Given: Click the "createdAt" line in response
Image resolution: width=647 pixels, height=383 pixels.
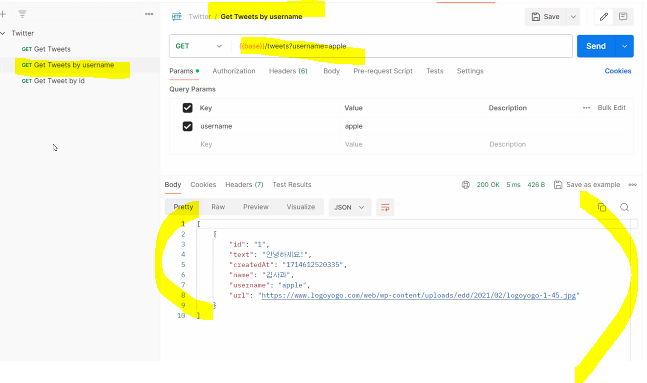Looking at the screenshot, I should coord(288,265).
